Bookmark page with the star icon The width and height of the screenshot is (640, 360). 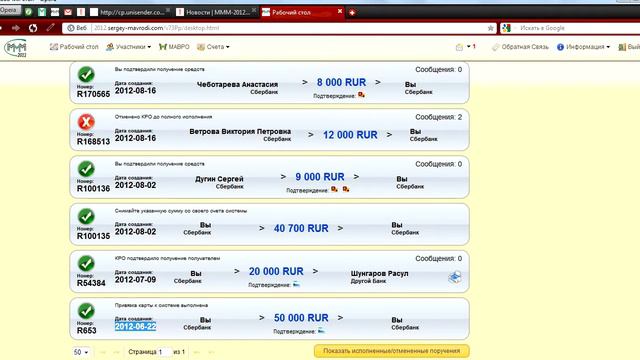point(490,28)
